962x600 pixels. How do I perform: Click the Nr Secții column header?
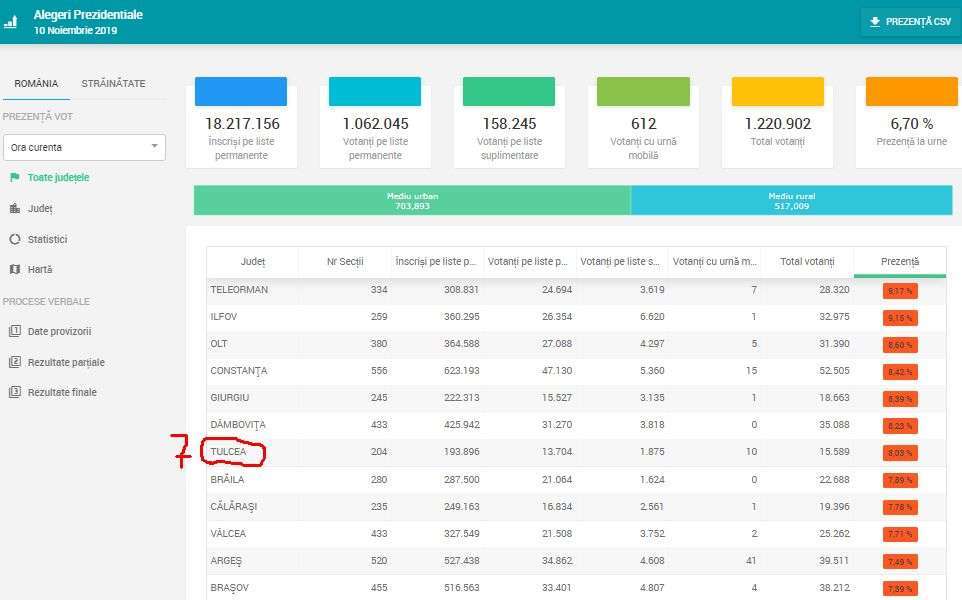coord(345,262)
